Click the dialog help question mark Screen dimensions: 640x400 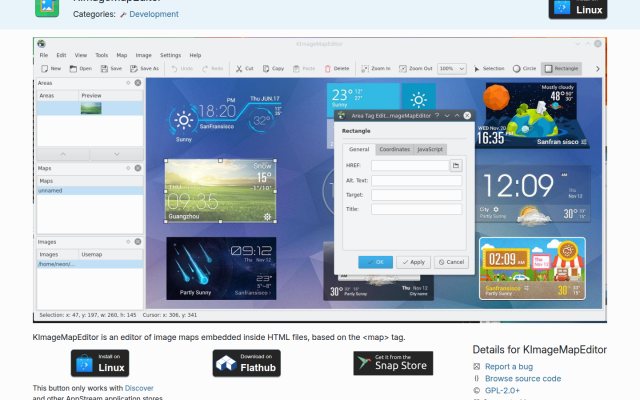pyautogui.click(x=437, y=116)
